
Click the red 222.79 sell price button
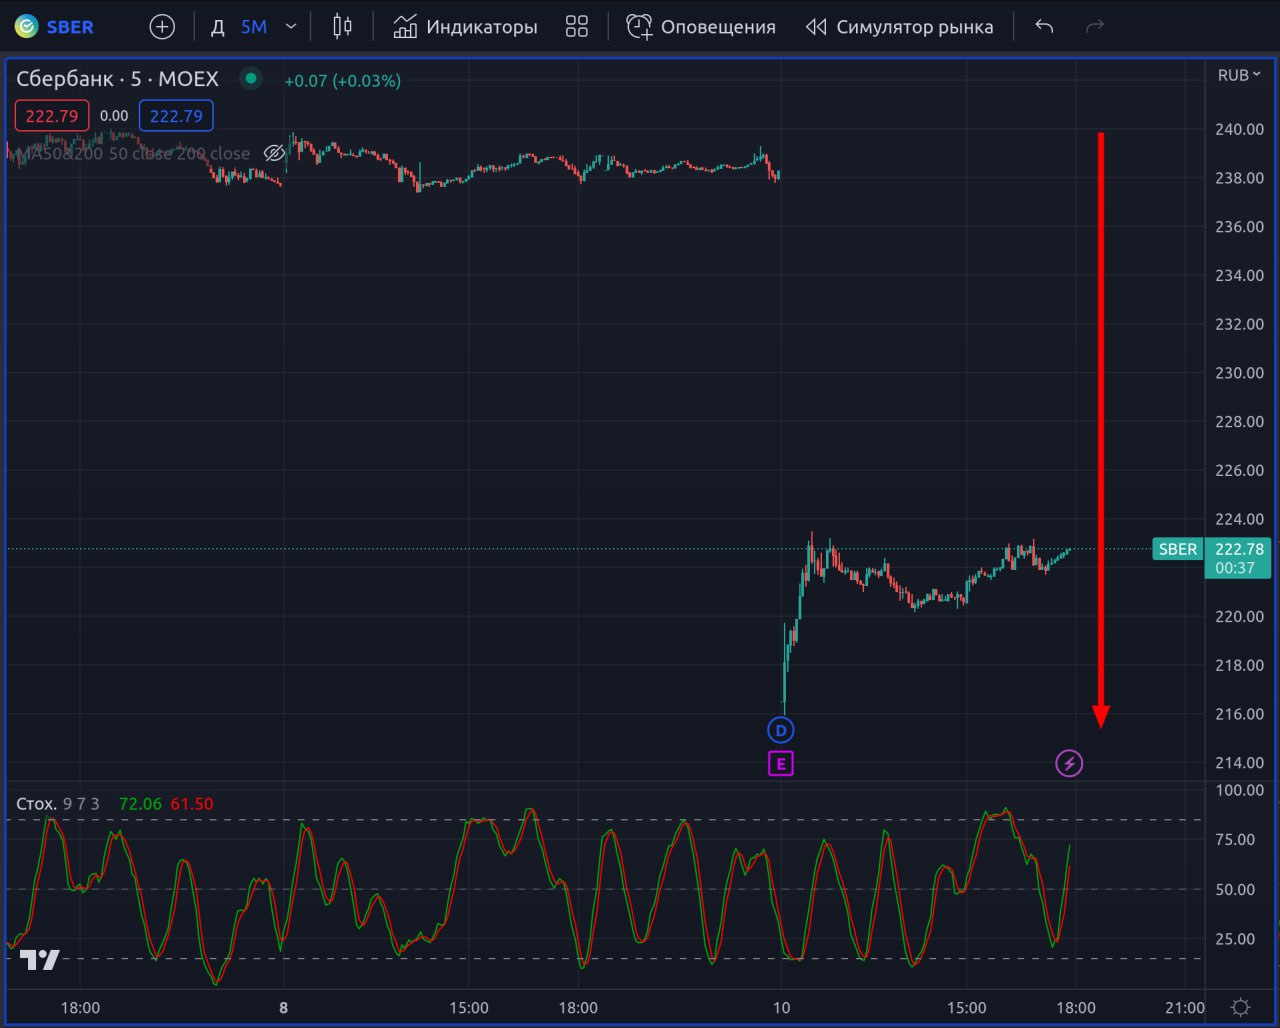(x=52, y=116)
